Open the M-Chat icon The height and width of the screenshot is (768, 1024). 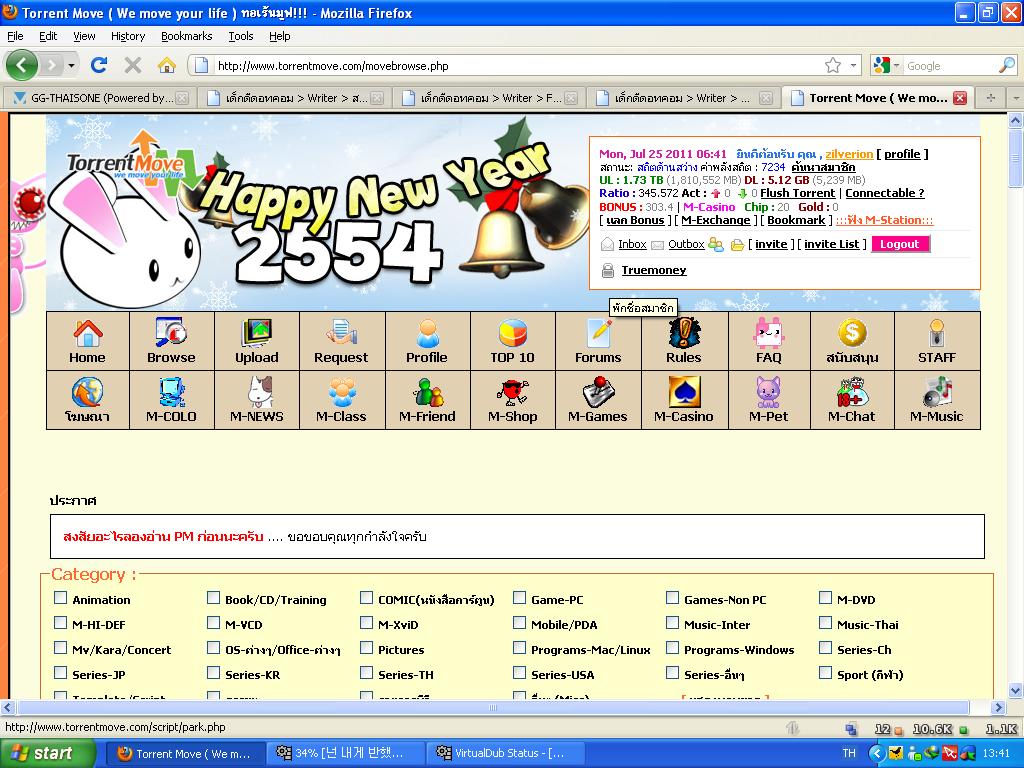click(x=852, y=392)
